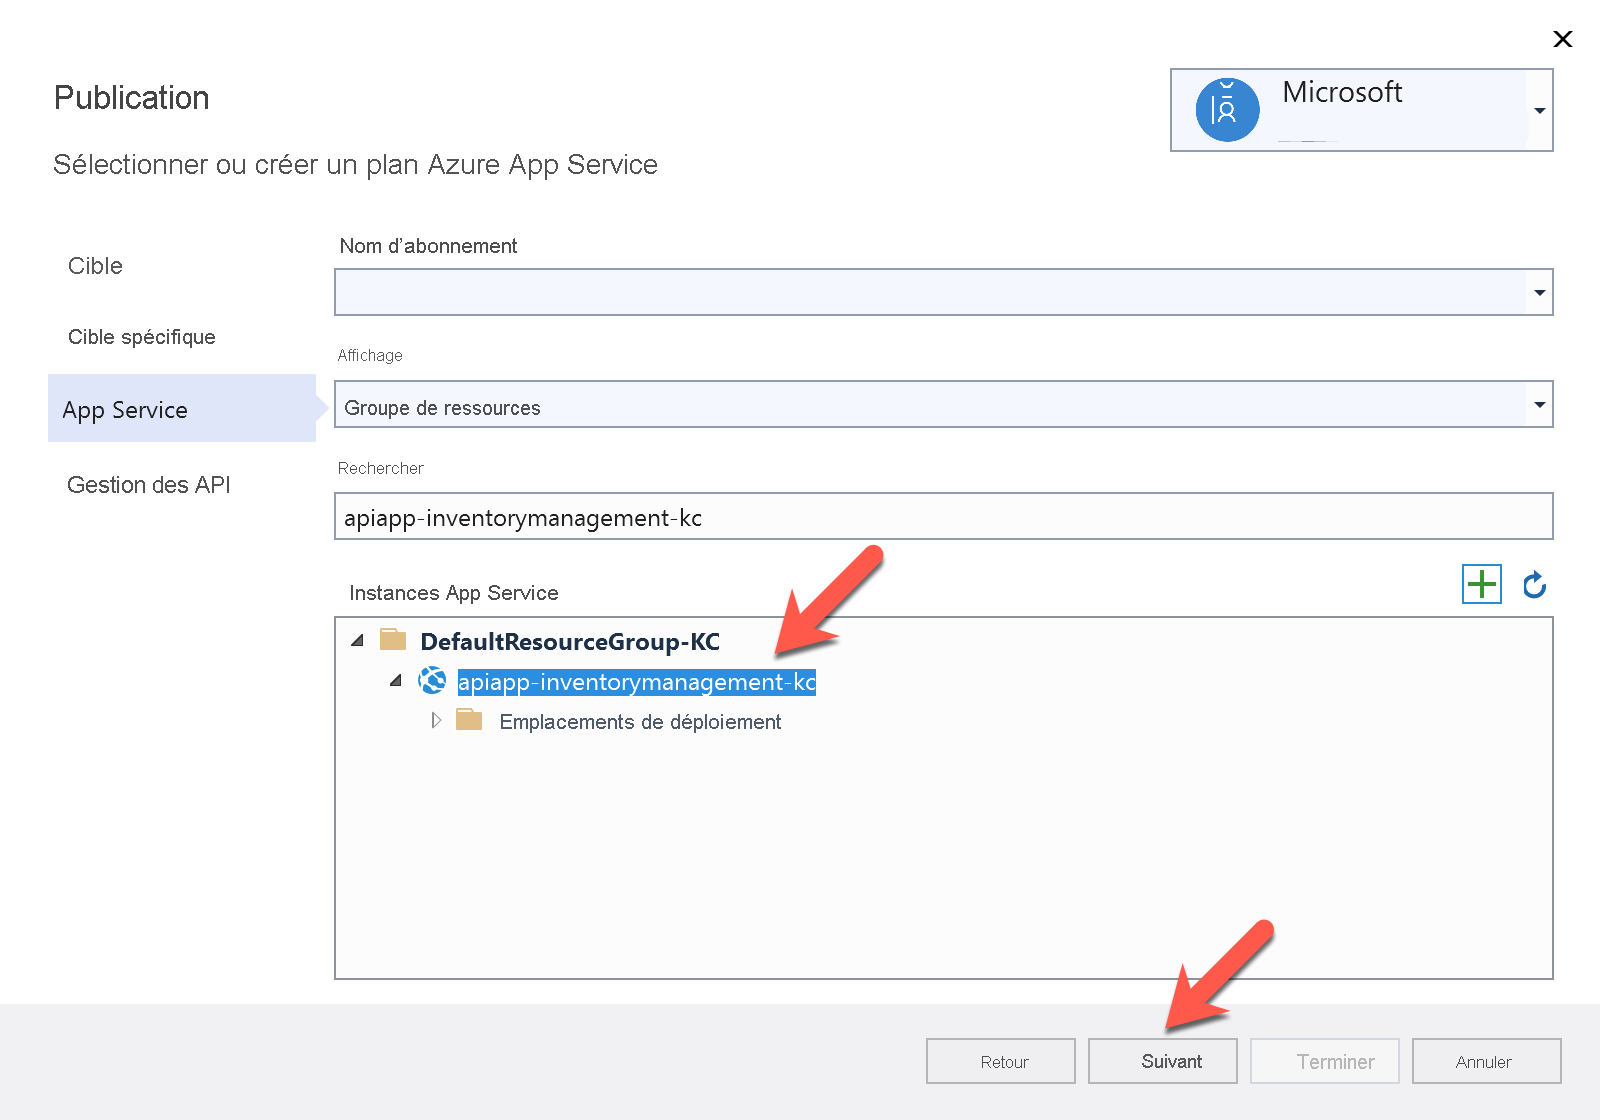Image resolution: width=1600 pixels, height=1120 pixels.
Task: Collapse the DefaultResourceGroup-KC tree node
Action: 357,641
